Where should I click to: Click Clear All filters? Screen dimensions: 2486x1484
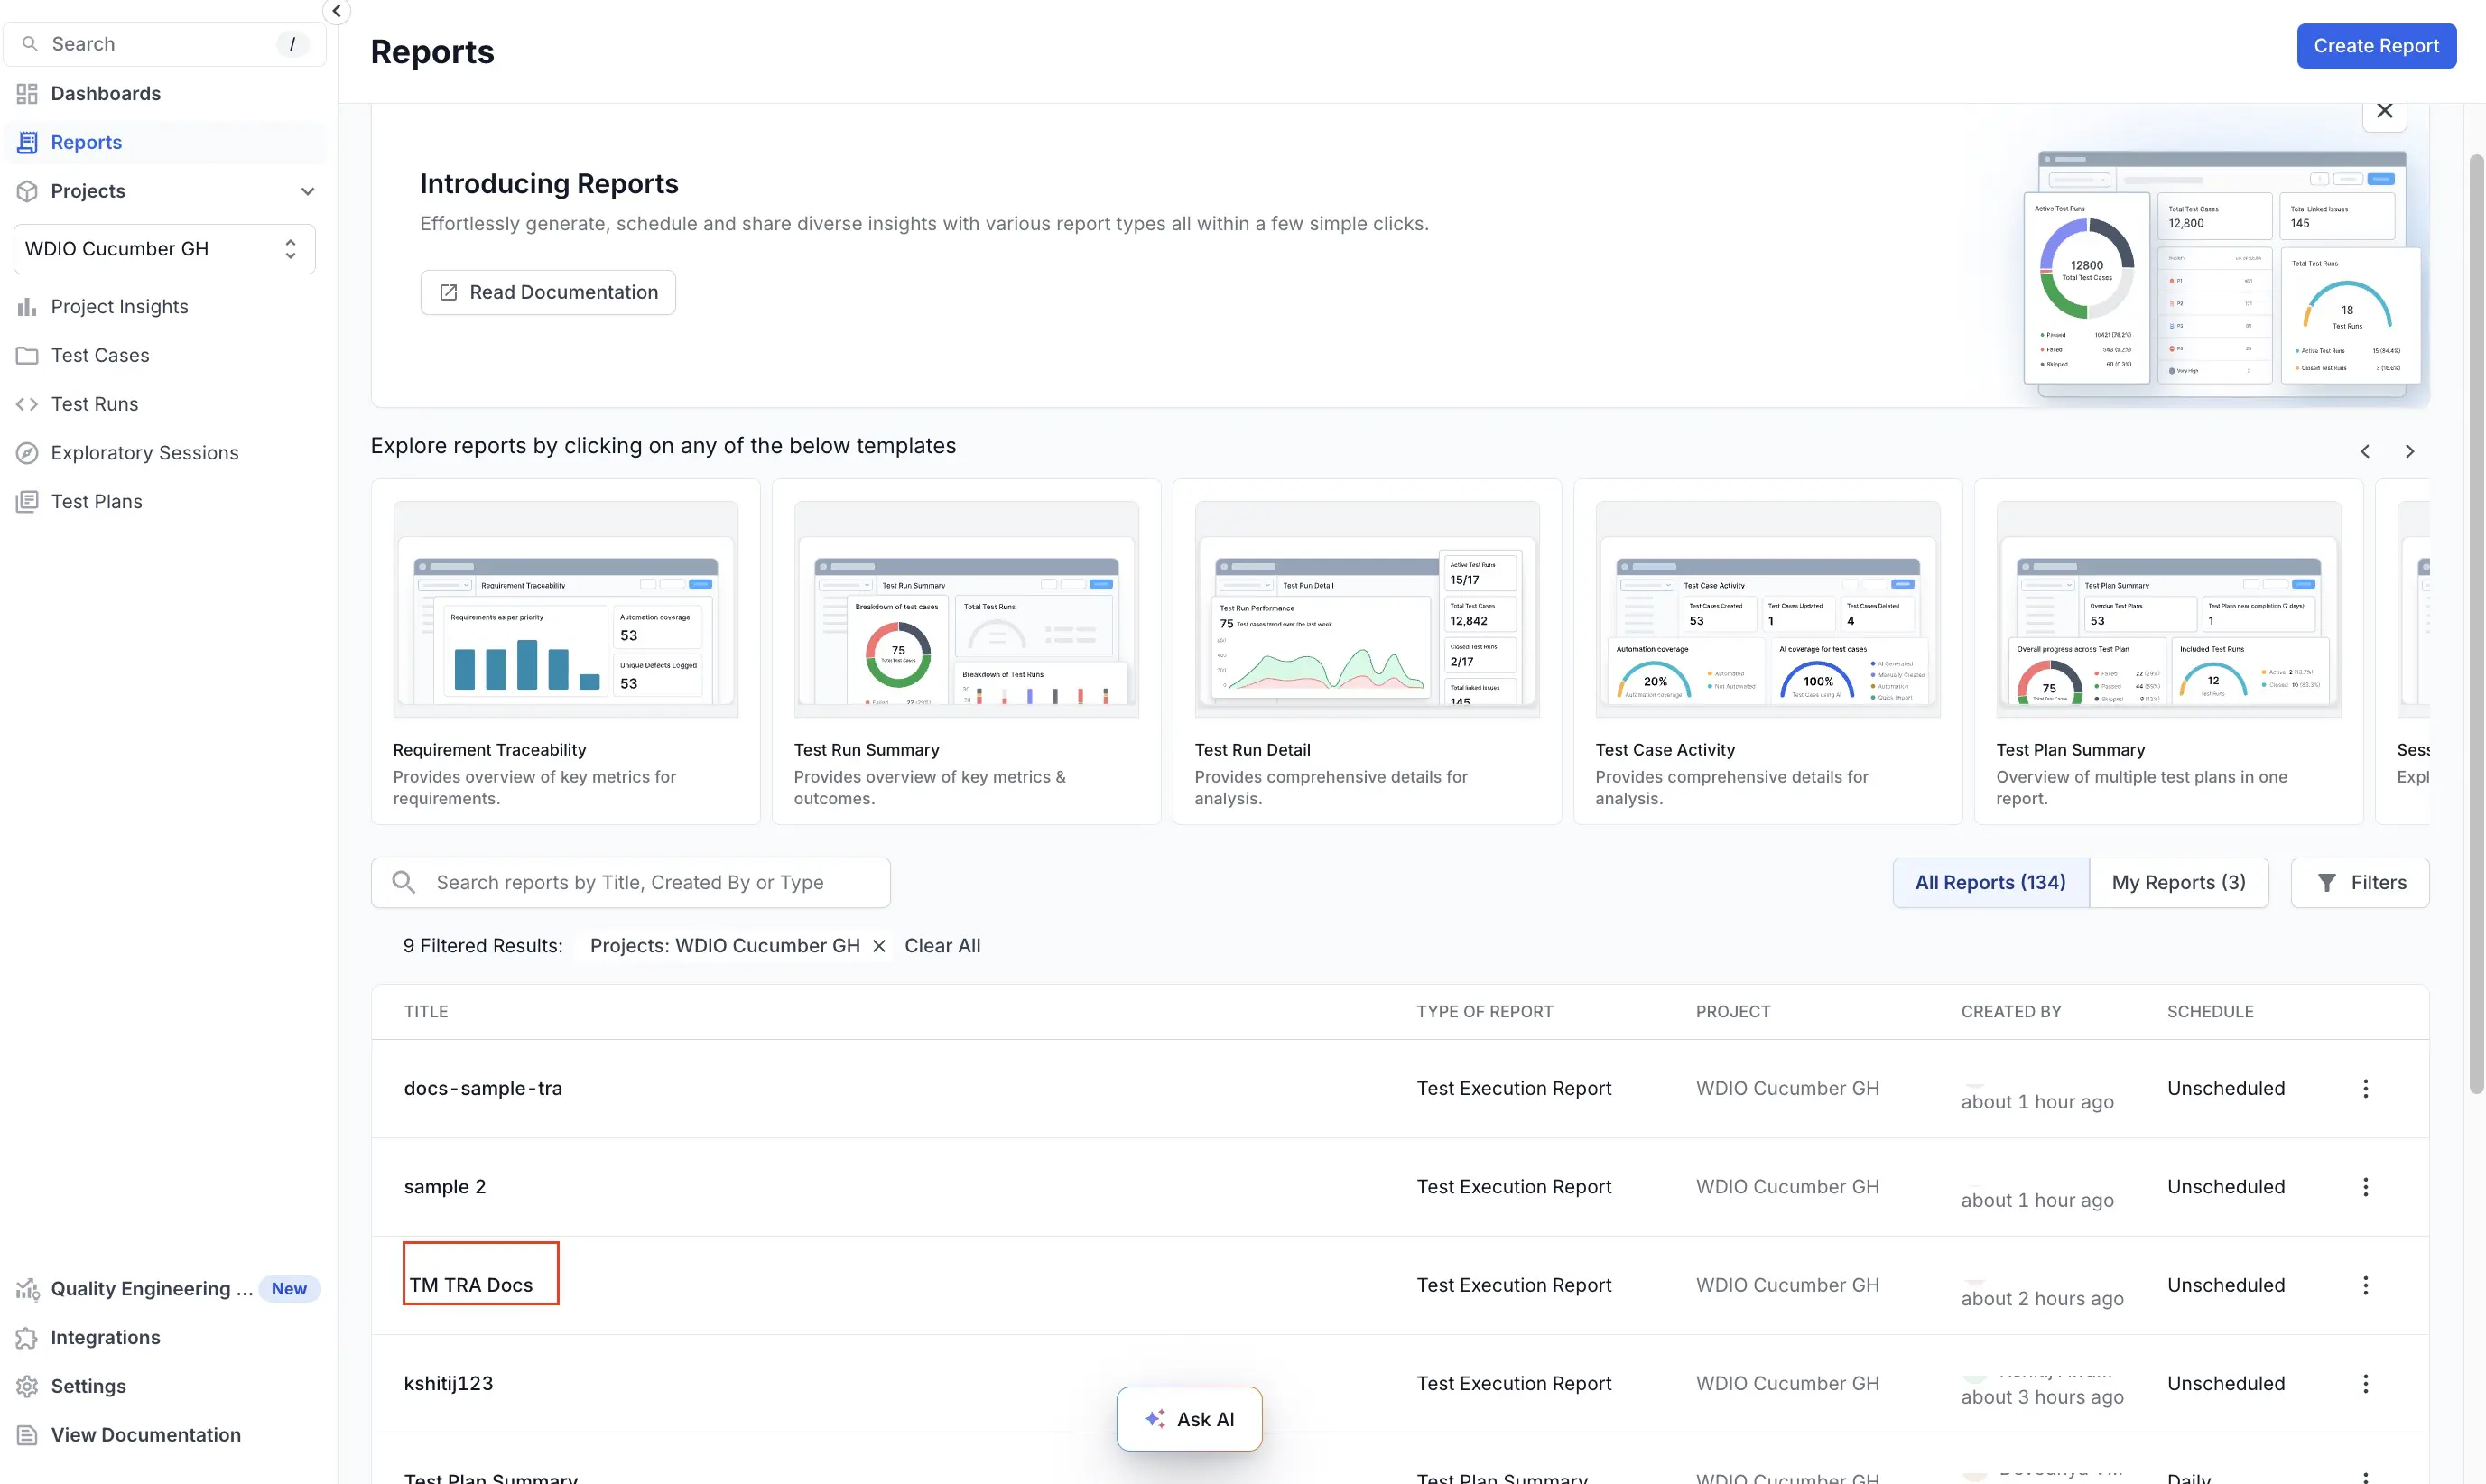pyautogui.click(x=942, y=946)
